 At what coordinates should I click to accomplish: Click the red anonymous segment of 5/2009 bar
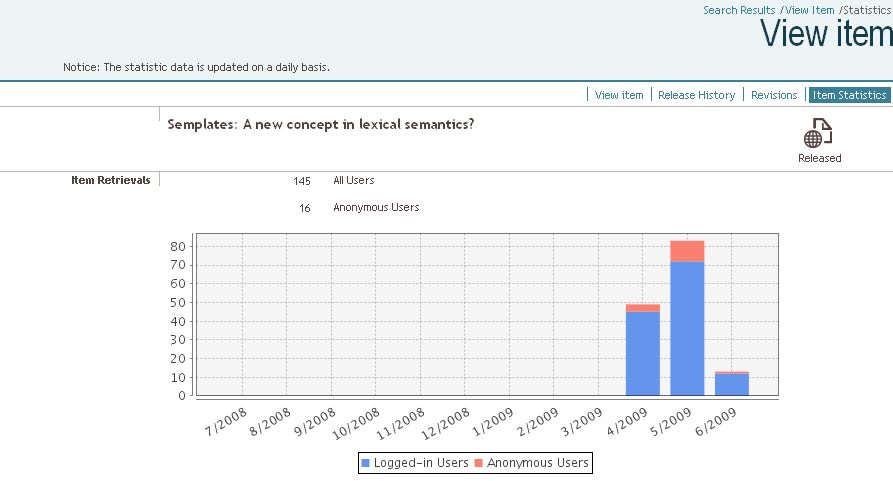(x=687, y=251)
